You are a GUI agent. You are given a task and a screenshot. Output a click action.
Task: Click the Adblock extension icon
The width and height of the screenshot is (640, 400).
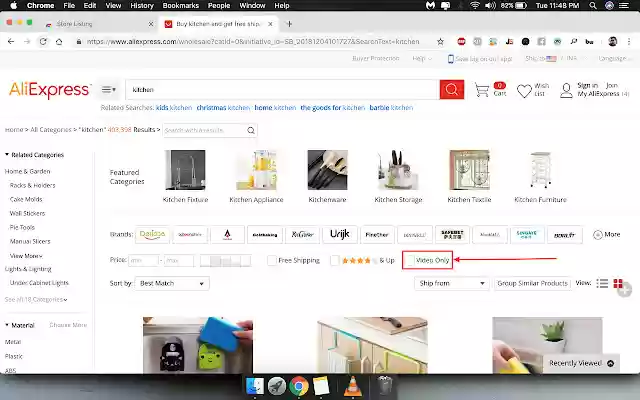pos(462,42)
